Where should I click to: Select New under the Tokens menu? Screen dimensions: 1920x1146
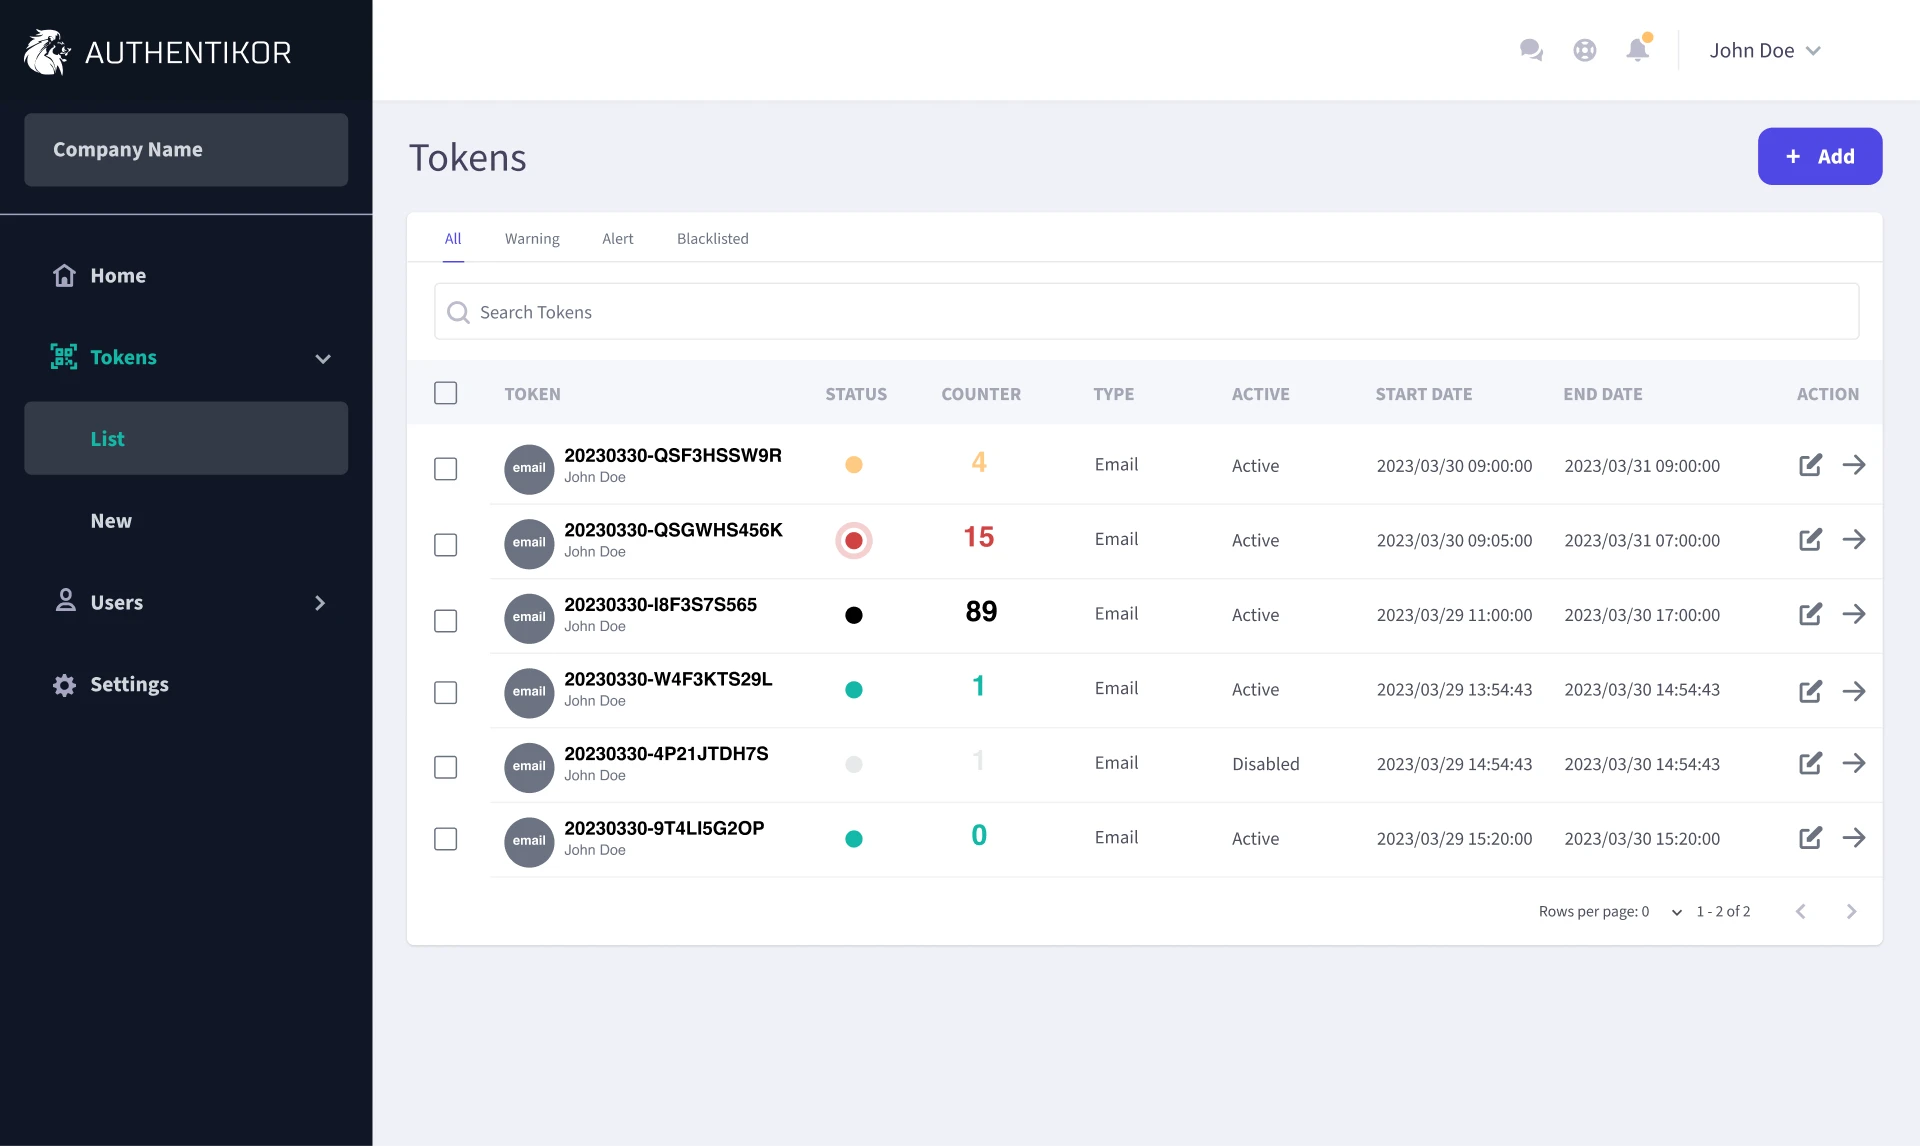(110, 520)
